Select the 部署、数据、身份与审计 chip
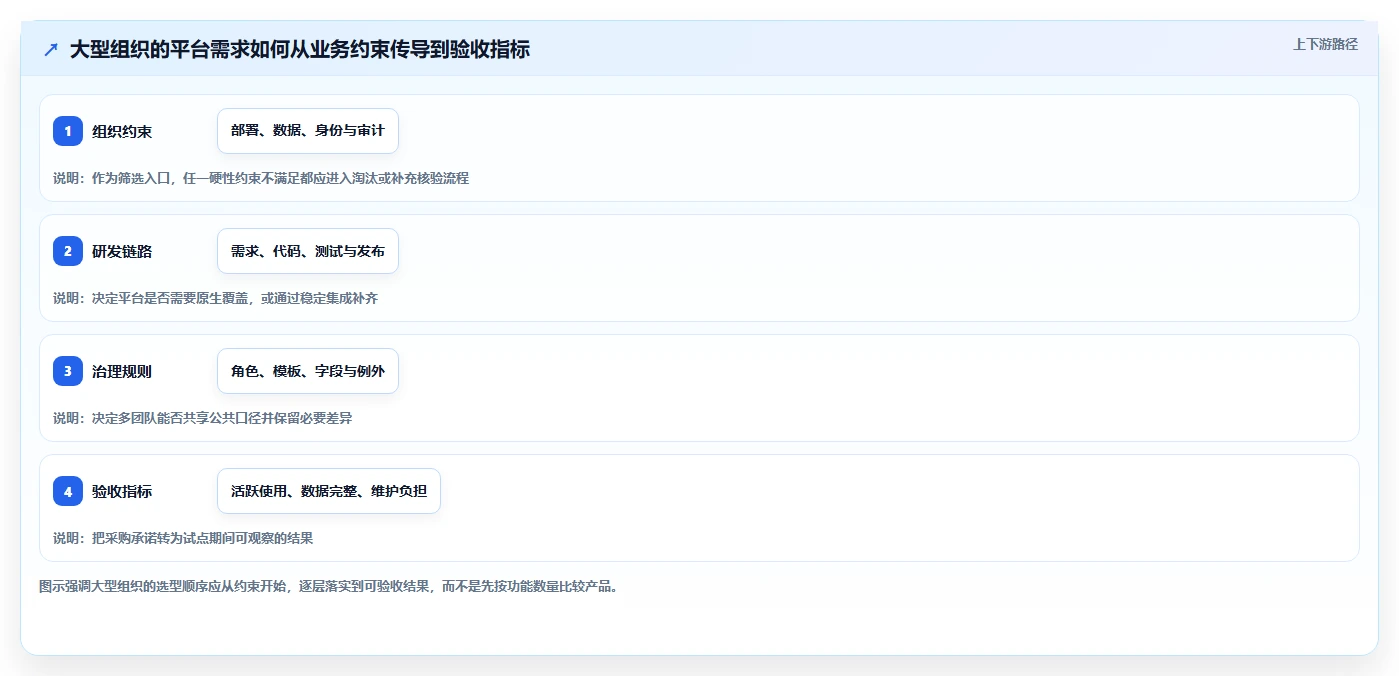This screenshot has height=676, width=1399. pos(308,131)
